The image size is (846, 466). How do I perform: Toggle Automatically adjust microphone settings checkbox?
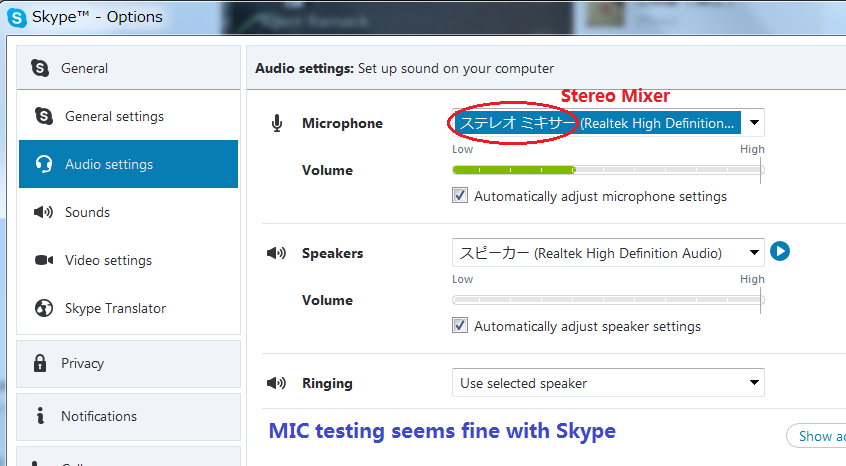point(460,195)
